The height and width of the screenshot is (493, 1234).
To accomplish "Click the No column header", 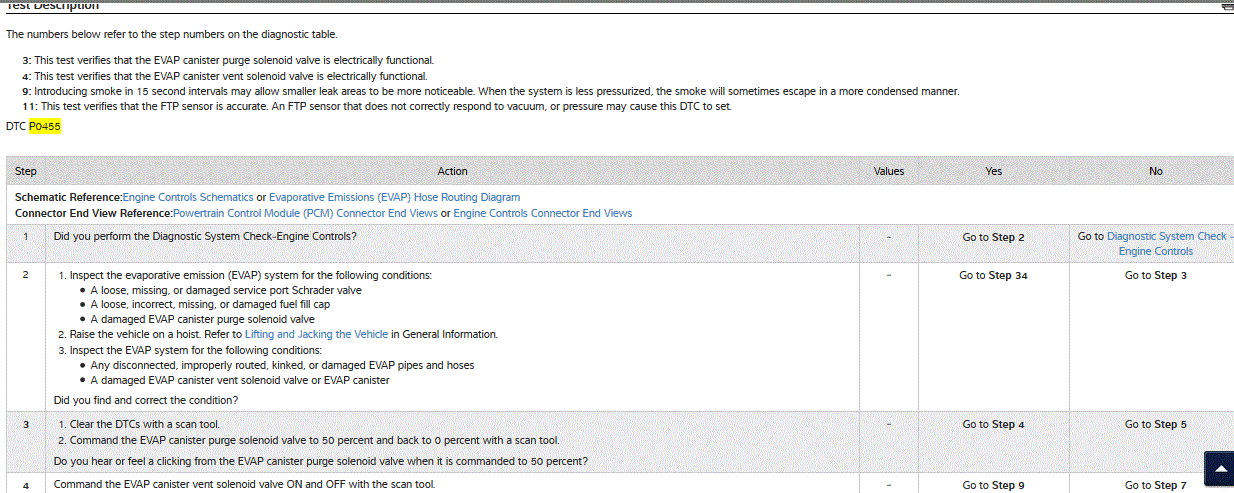I will 1155,171.
